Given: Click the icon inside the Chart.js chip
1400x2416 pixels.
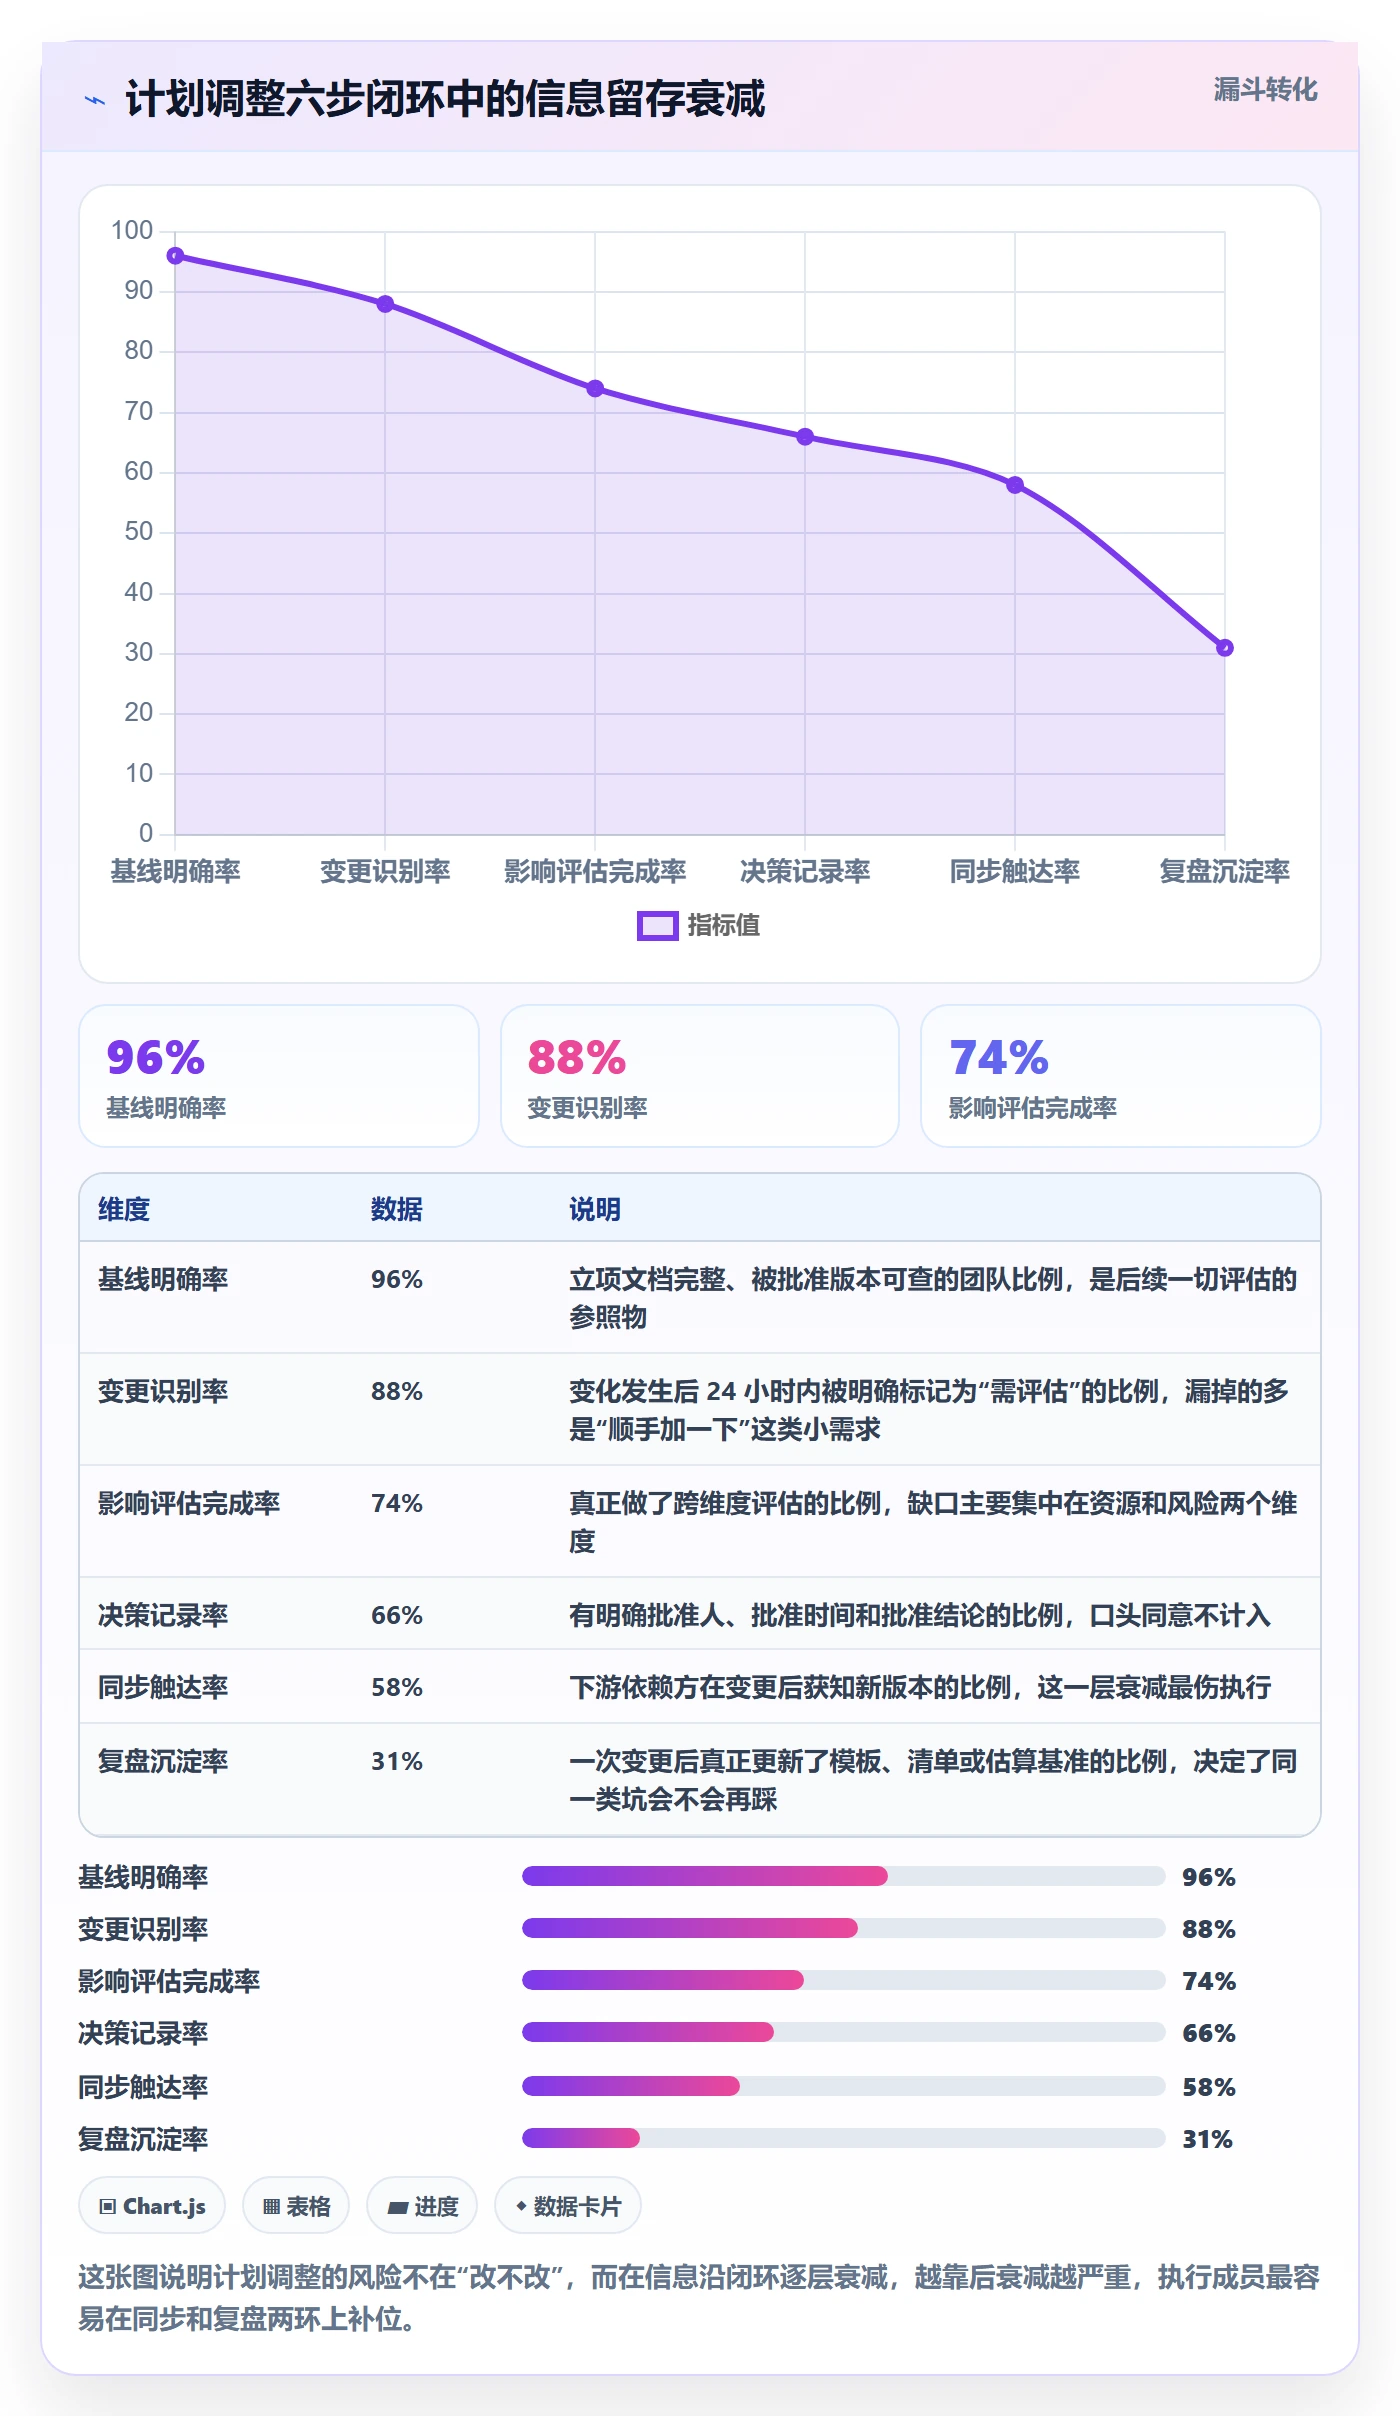Looking at the screenshot, I should coord(108,2206).
